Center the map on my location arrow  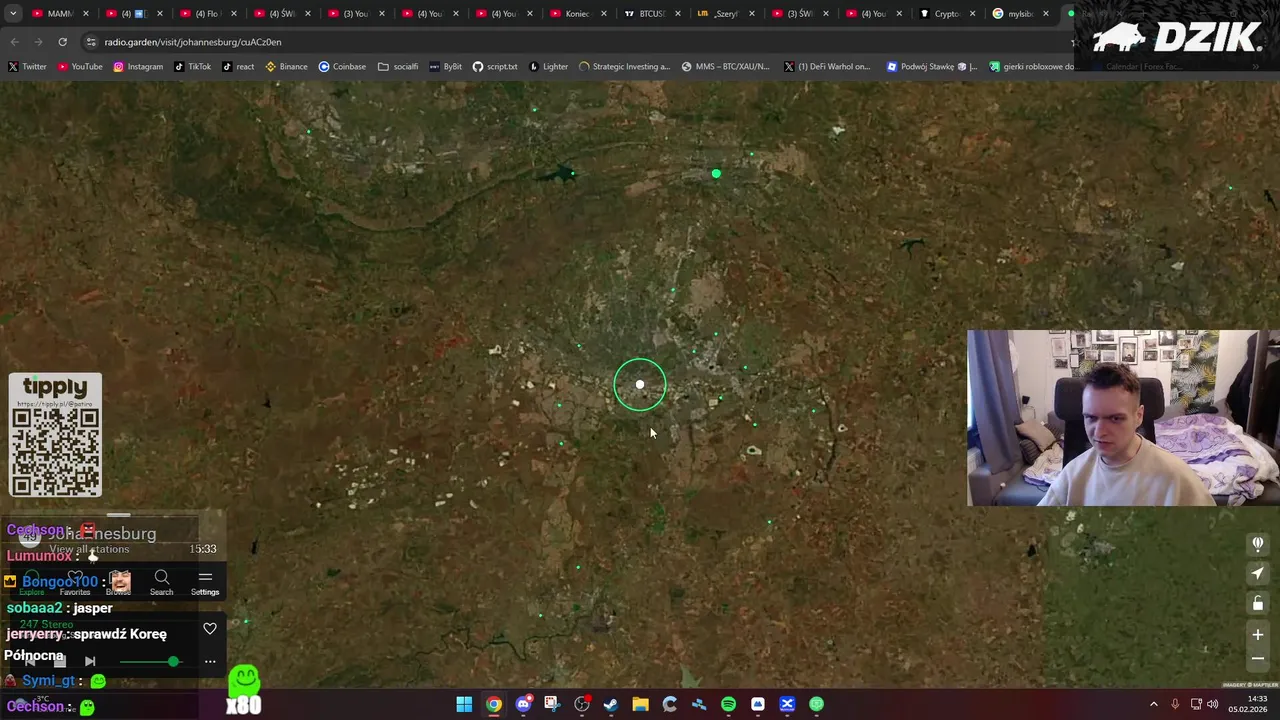(1258, 573)
